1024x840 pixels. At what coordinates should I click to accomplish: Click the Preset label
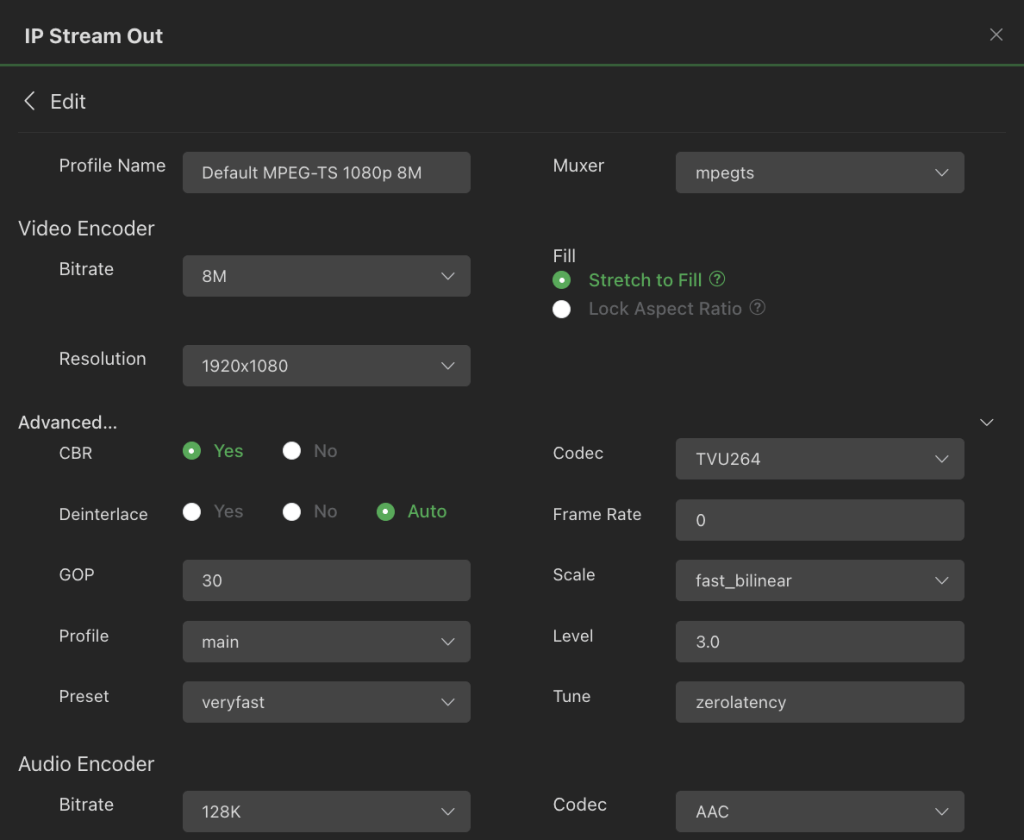(84, 696)
